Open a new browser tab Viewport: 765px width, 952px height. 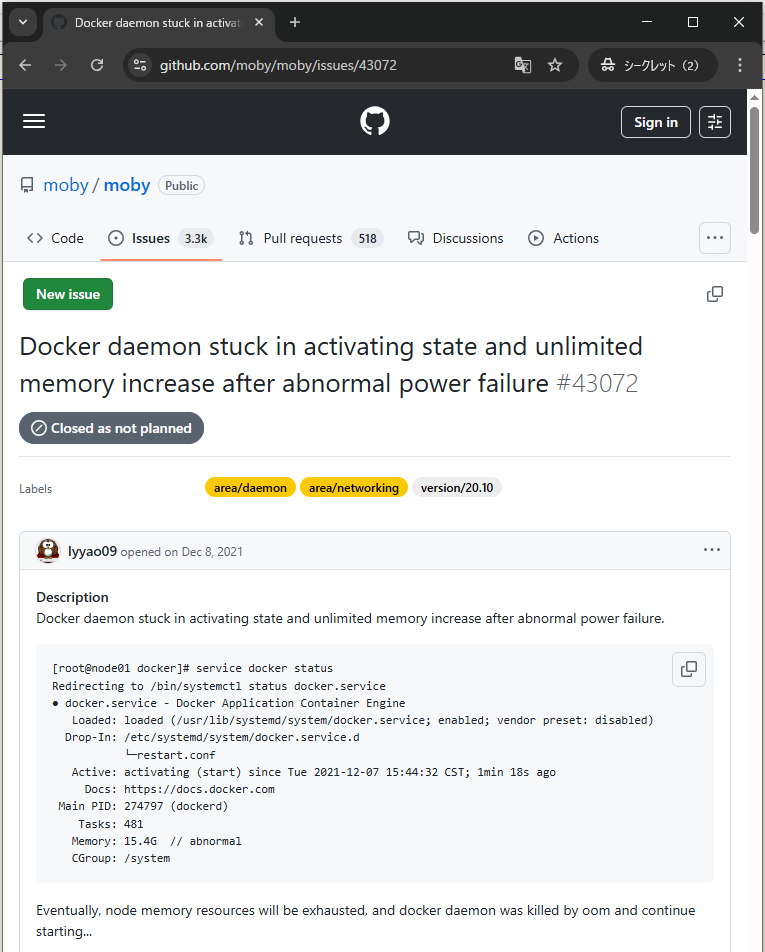coord(295,22)
